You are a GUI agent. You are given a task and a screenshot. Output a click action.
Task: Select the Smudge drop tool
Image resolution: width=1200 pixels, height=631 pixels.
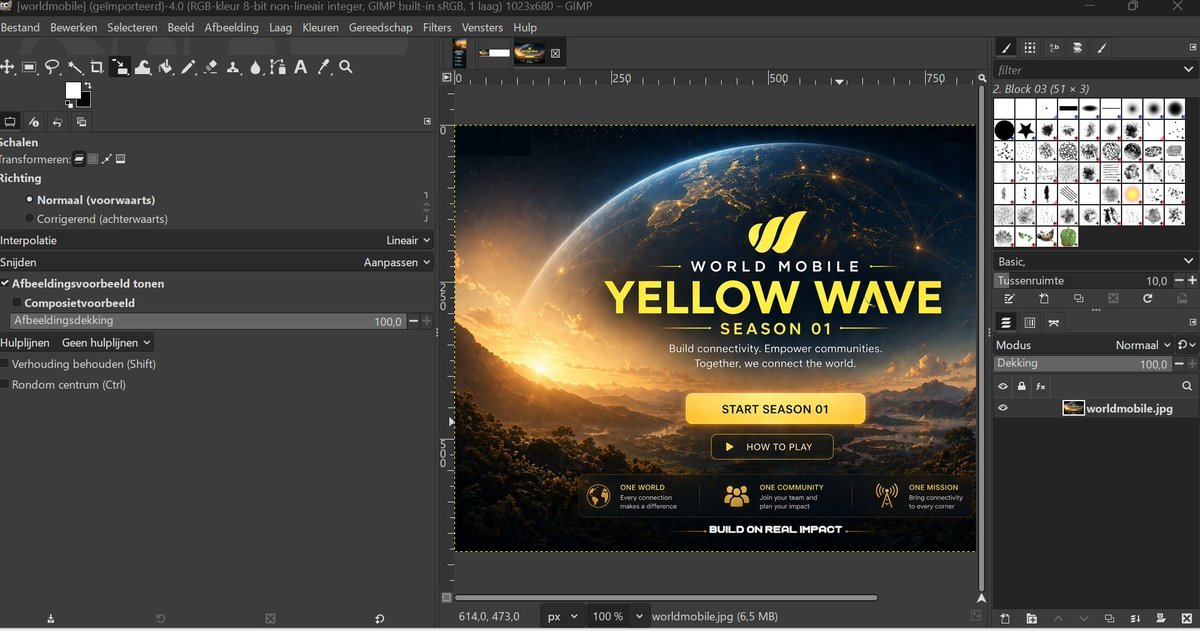pyautogui.click(x=256, y=67)
